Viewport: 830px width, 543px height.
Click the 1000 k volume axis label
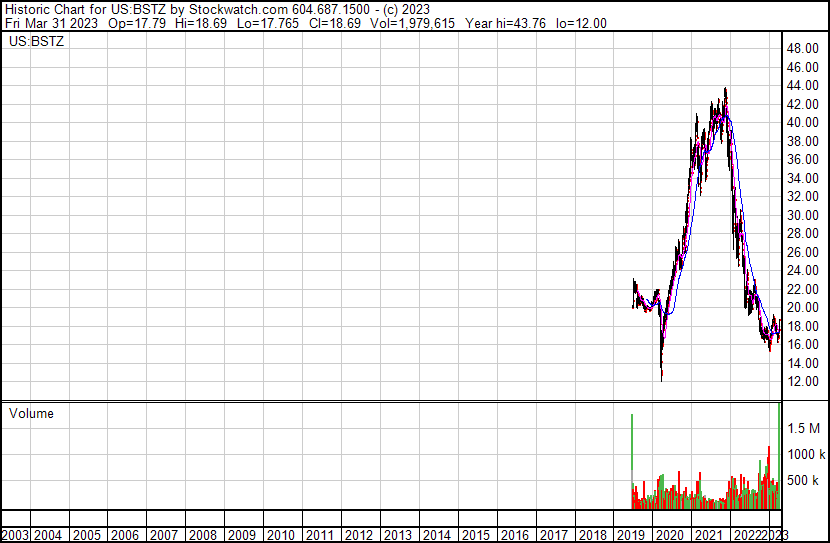(803, 454)
